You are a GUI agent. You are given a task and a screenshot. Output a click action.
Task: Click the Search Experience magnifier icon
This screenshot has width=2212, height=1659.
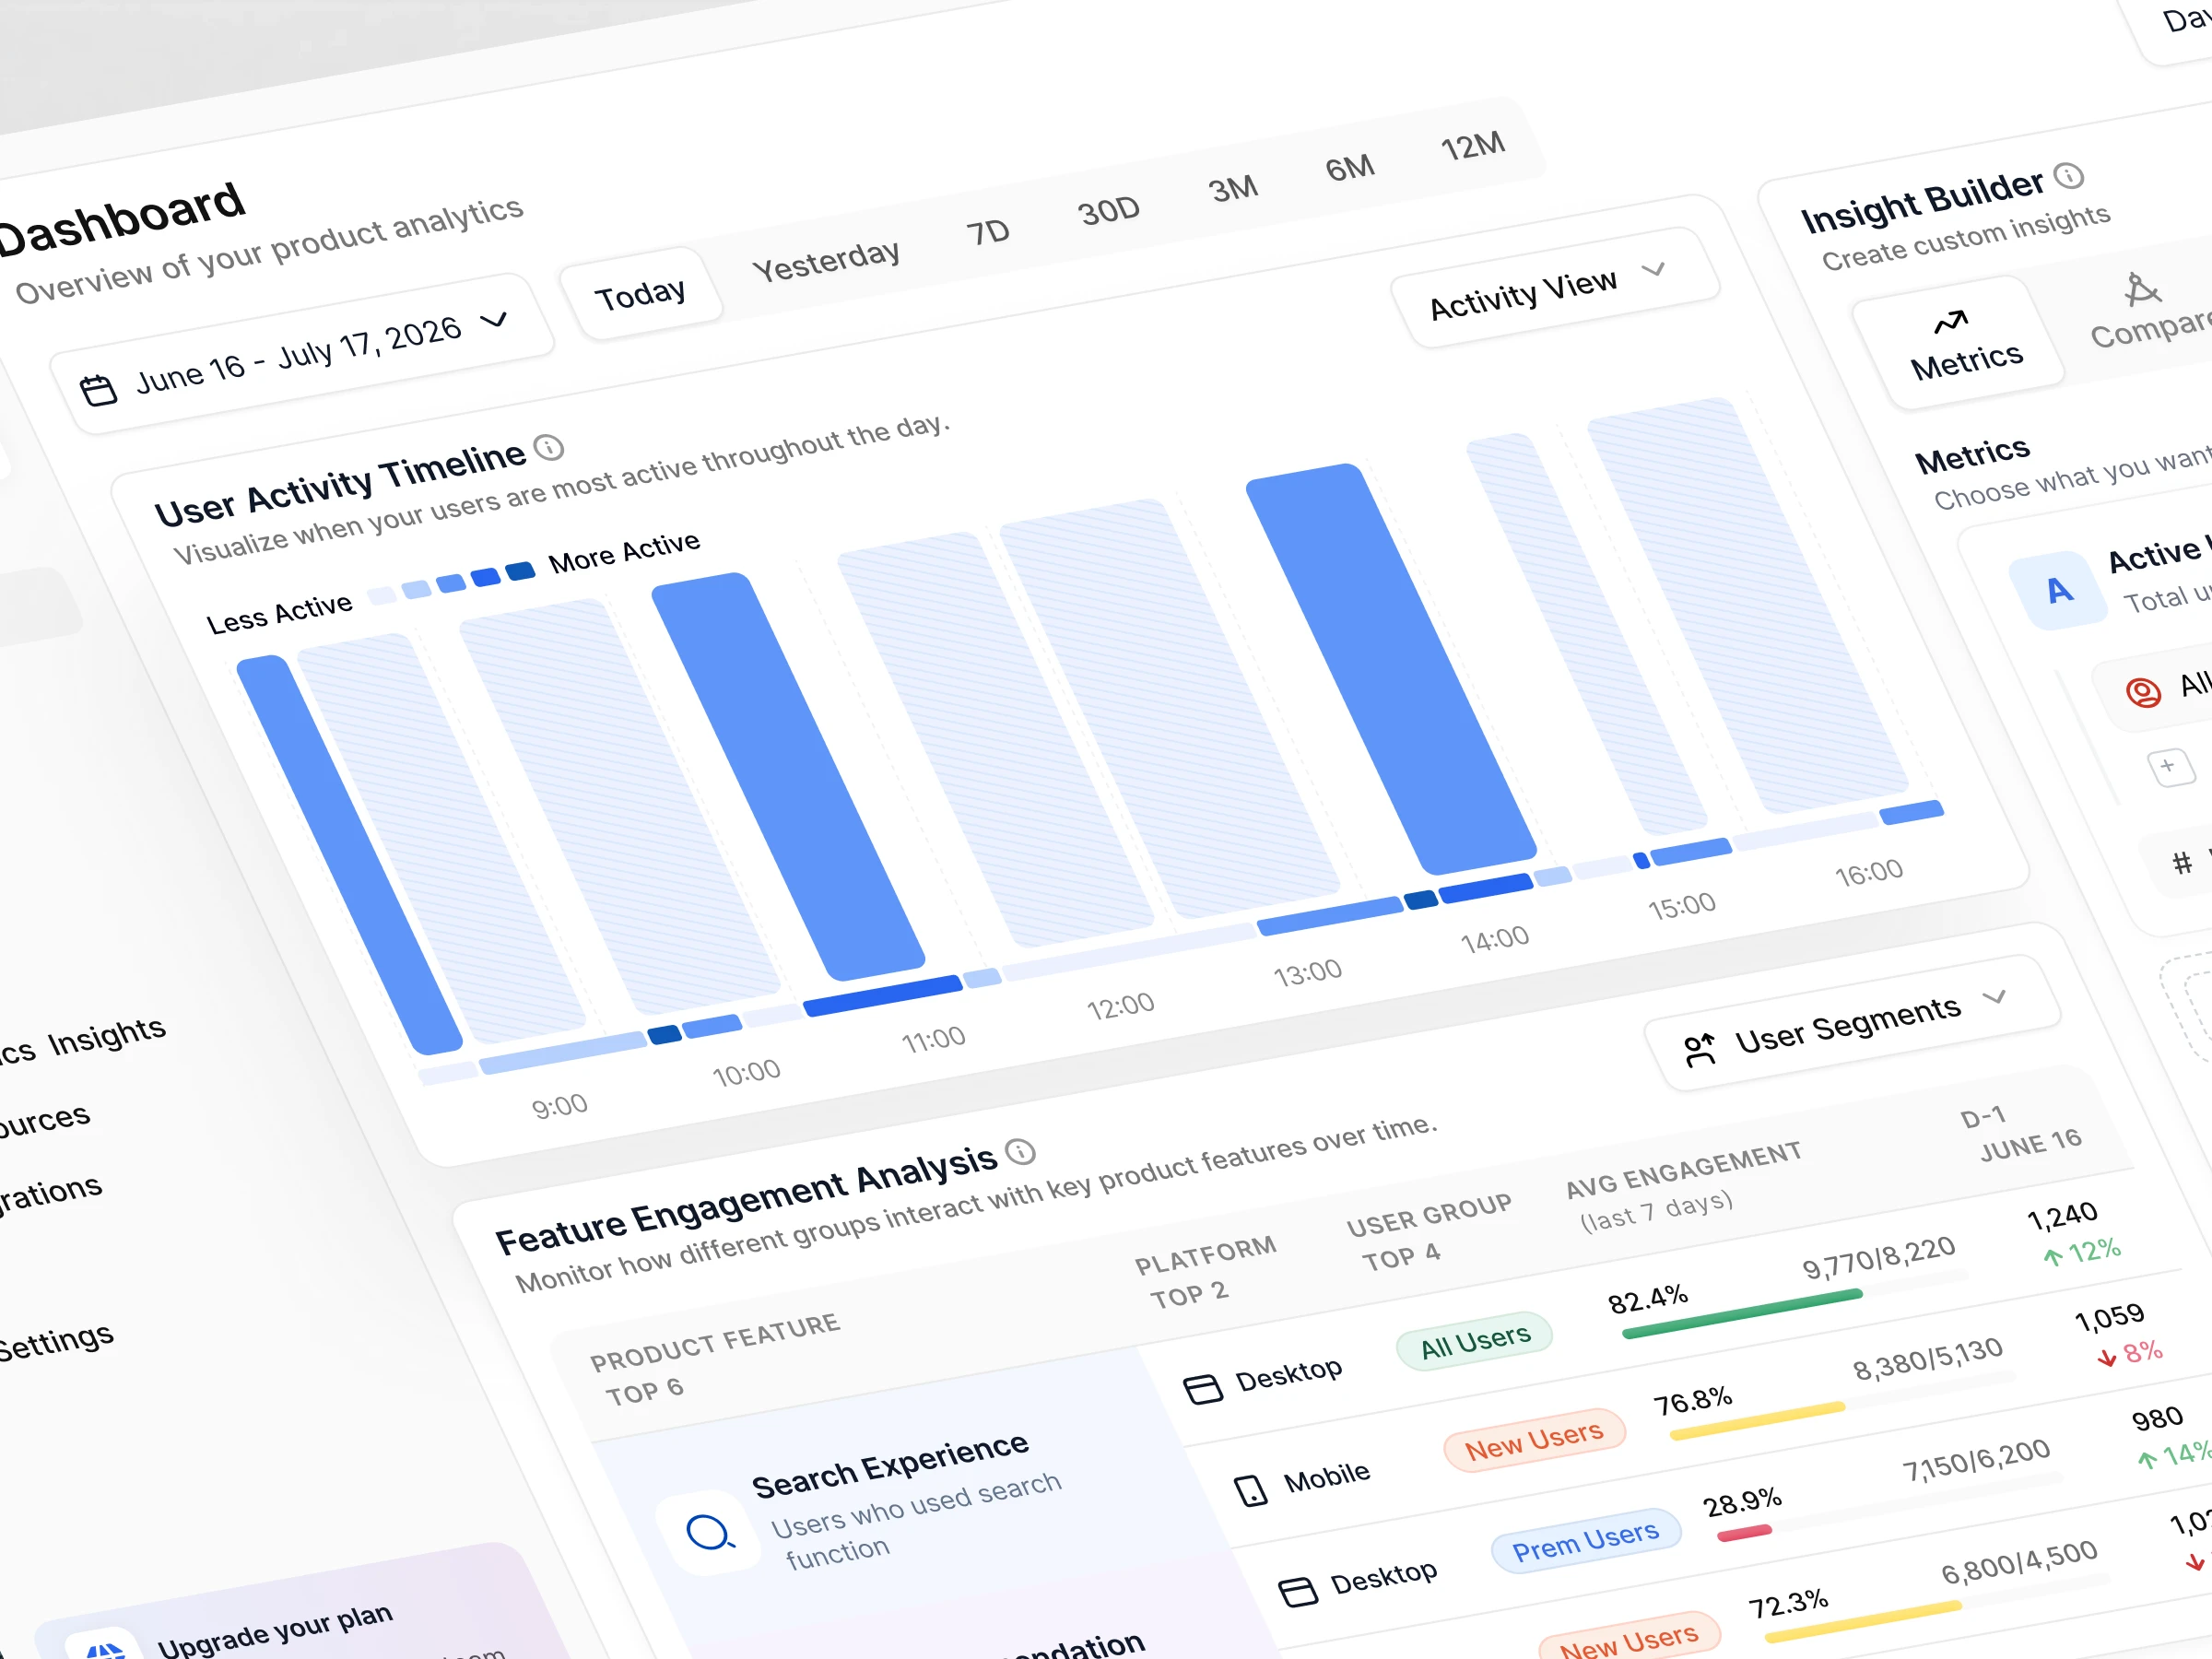tap(709, 1532)
